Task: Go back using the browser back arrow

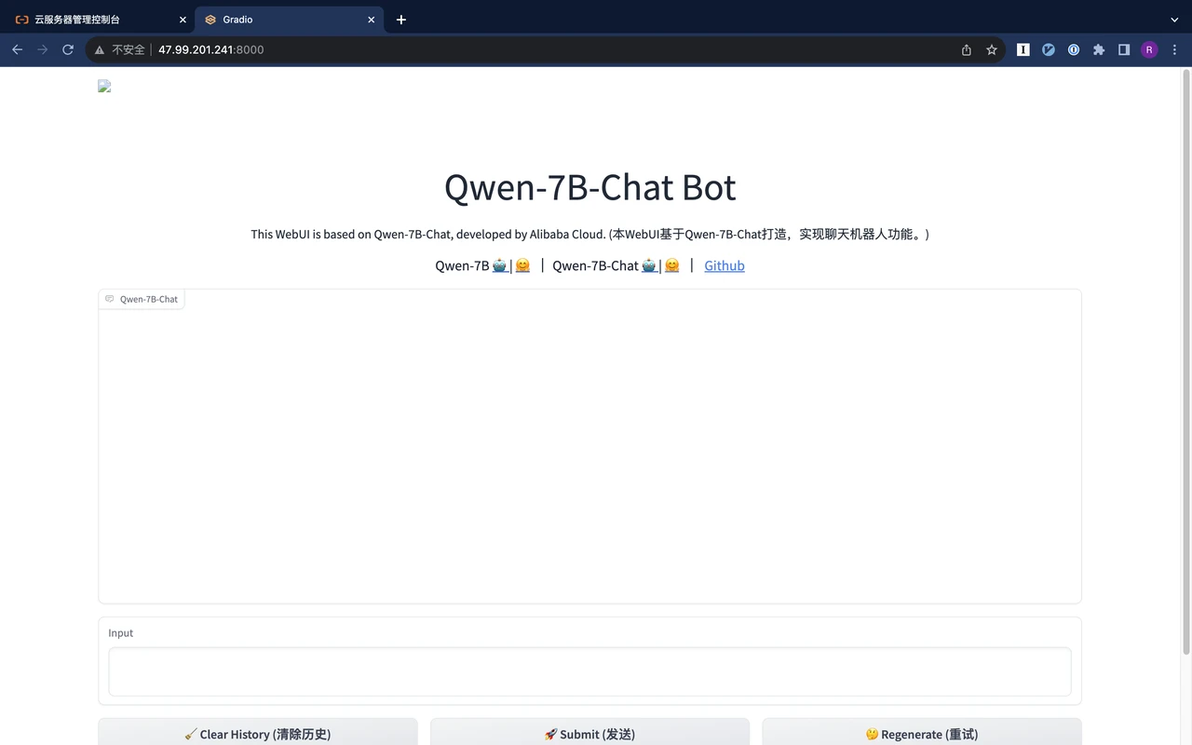Action: [17, 49]
